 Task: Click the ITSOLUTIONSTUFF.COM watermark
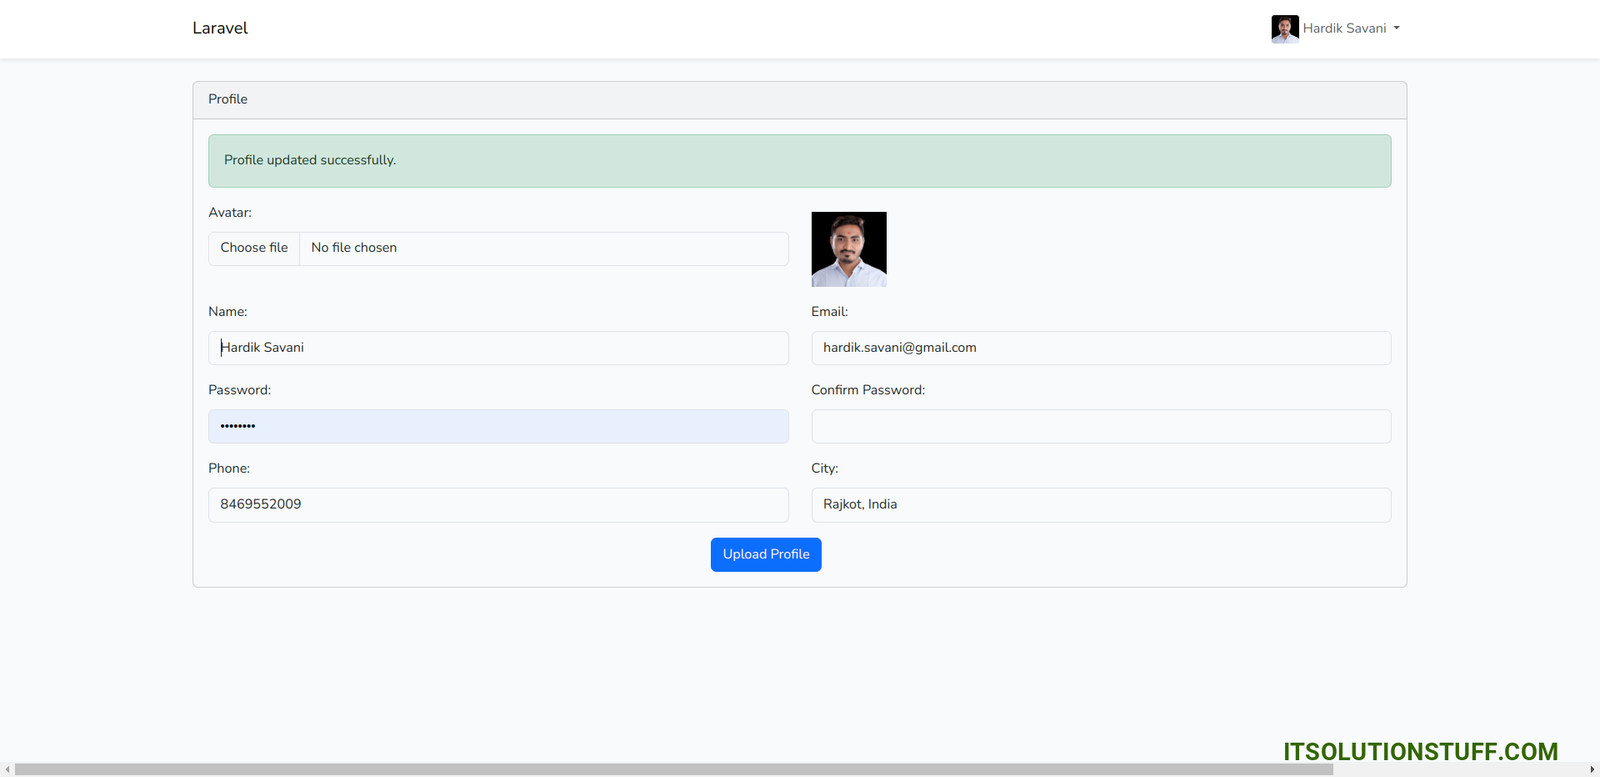coord(1420,751)
